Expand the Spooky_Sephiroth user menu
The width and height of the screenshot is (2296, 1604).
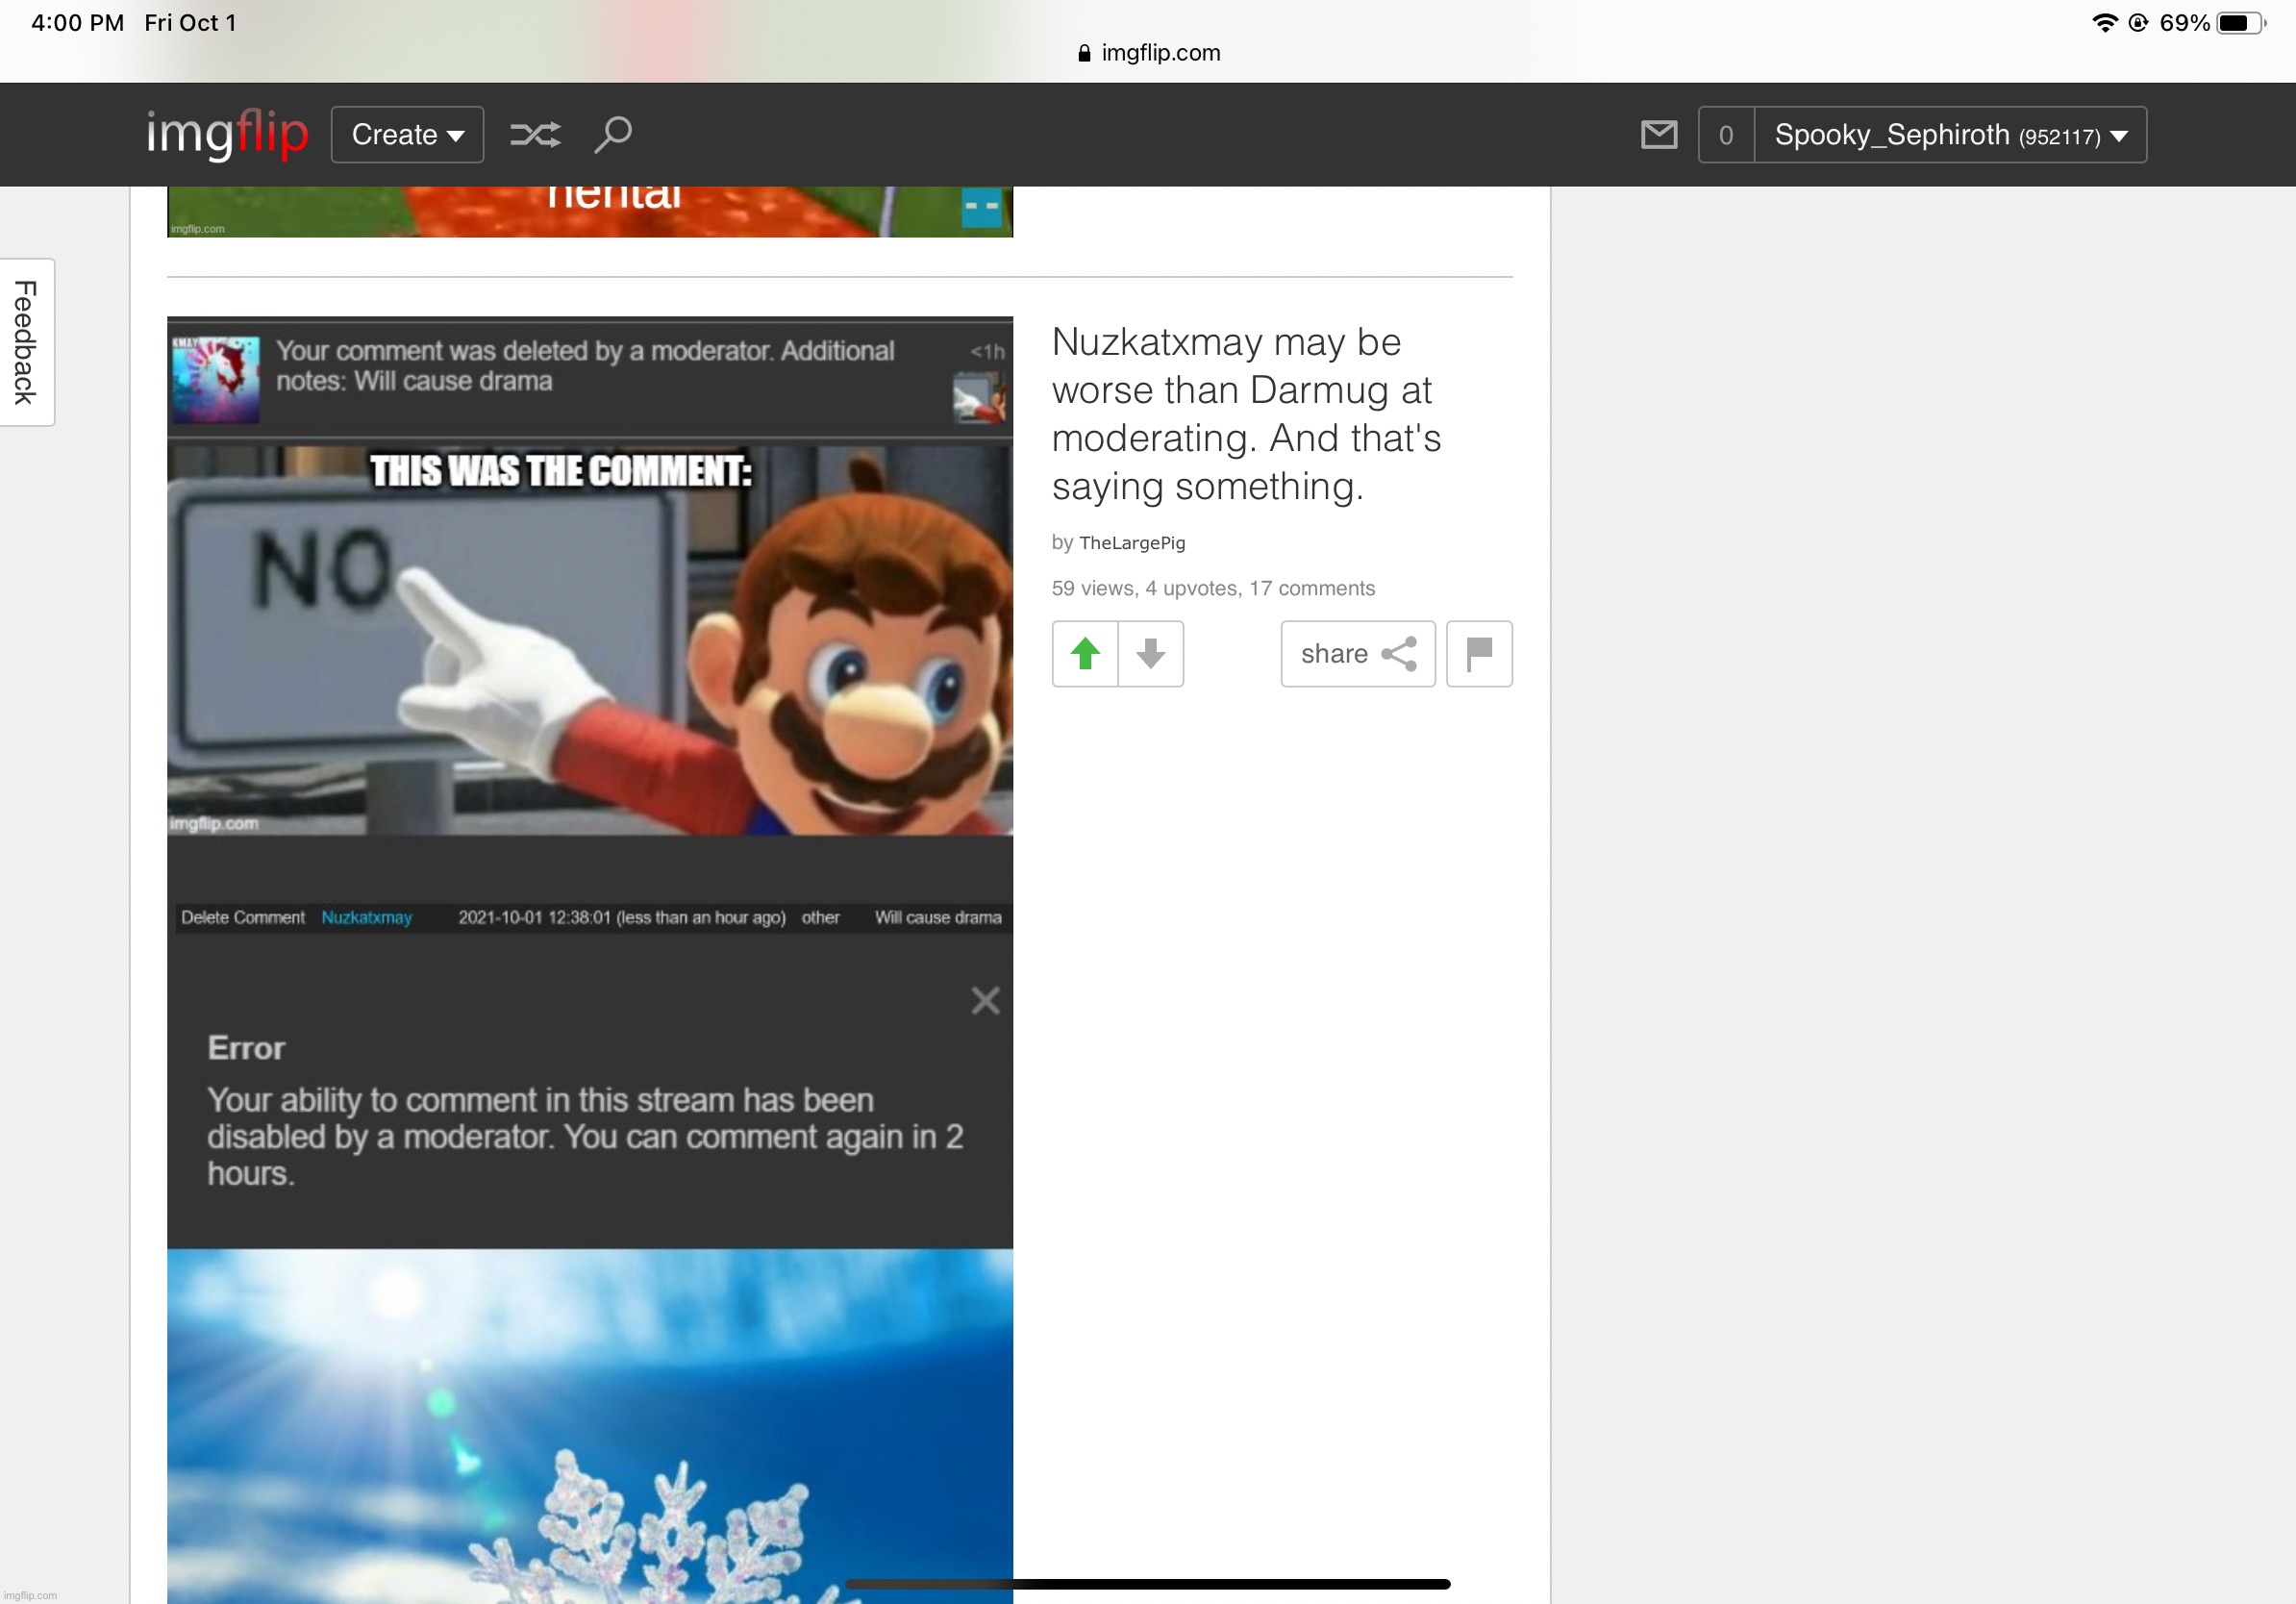coord(1949,135)
